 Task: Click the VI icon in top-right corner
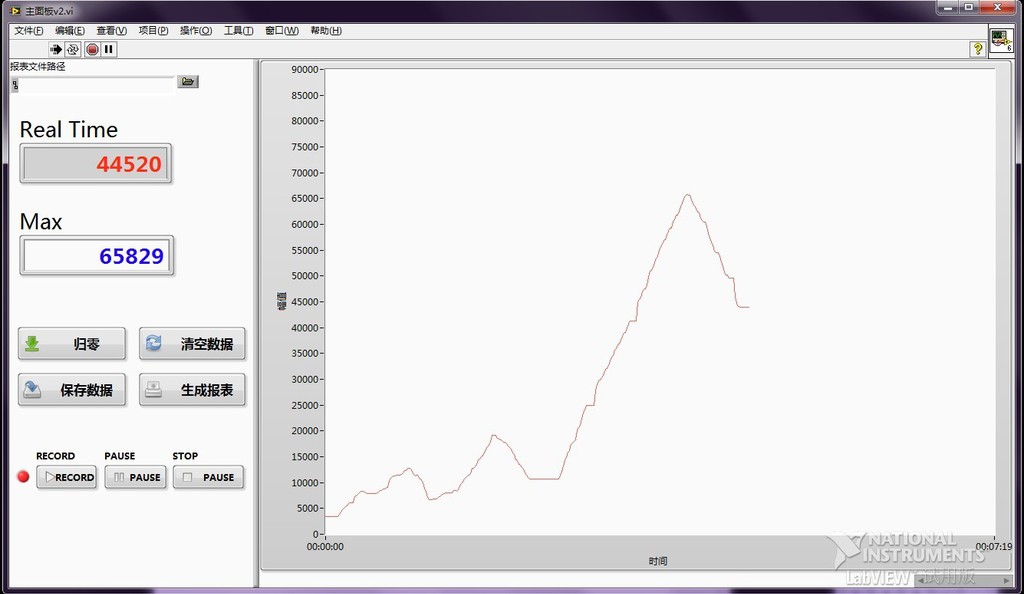1001,40
